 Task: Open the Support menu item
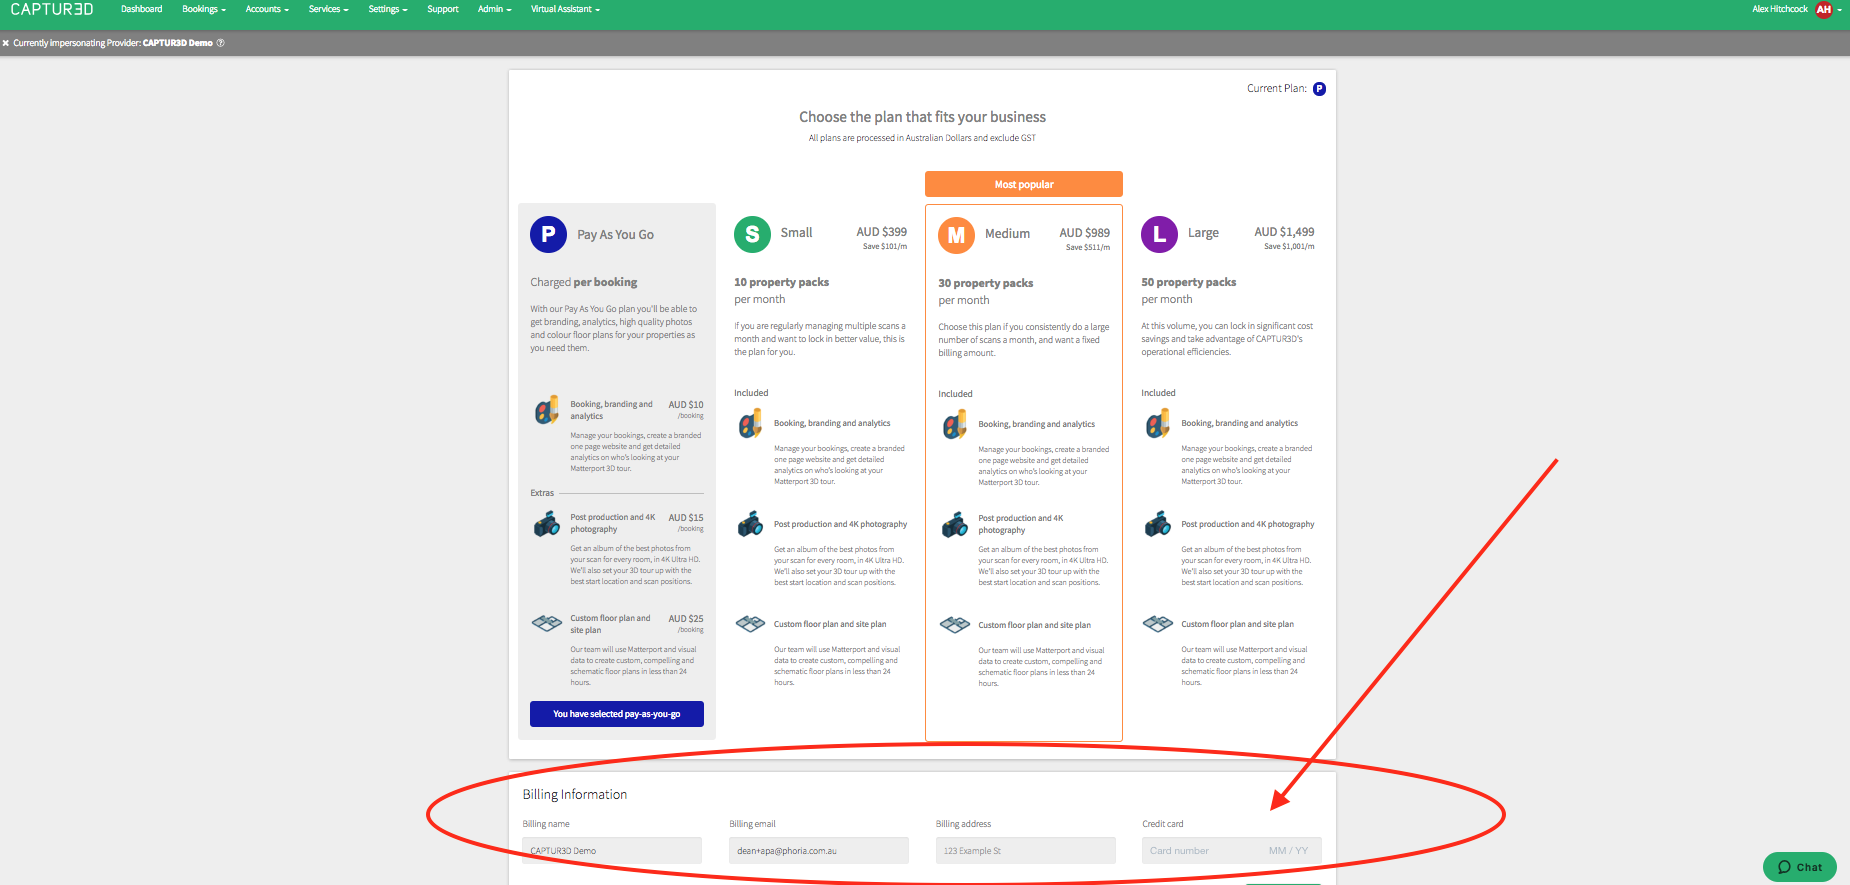[443, 9]
